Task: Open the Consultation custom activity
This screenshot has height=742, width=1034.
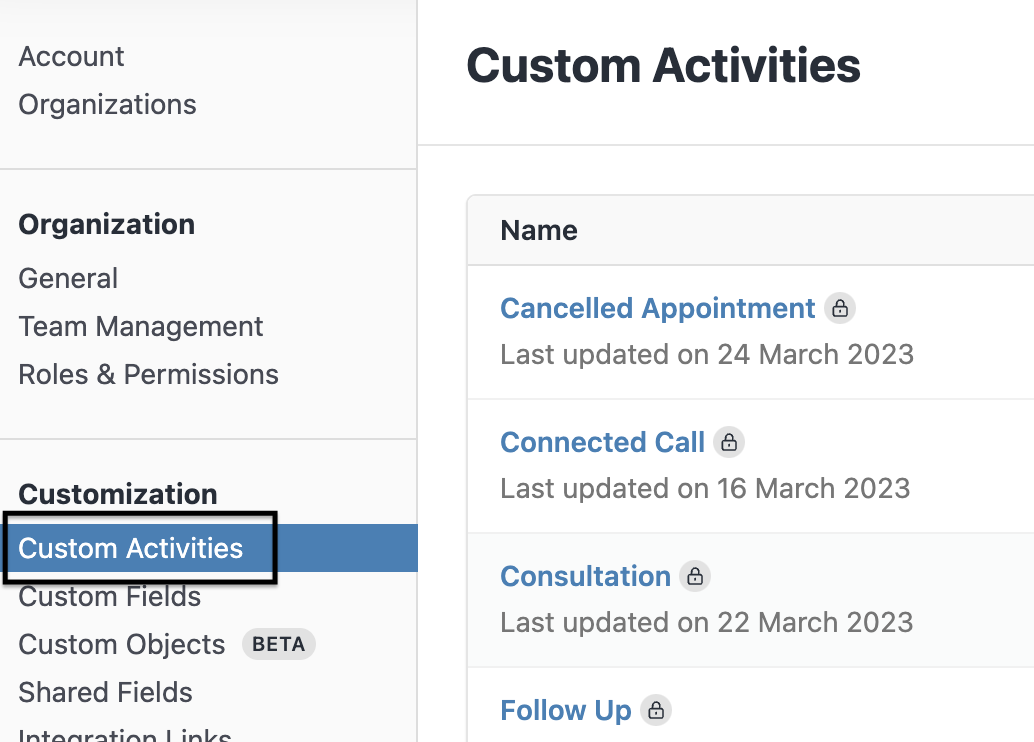Action: 585,576
